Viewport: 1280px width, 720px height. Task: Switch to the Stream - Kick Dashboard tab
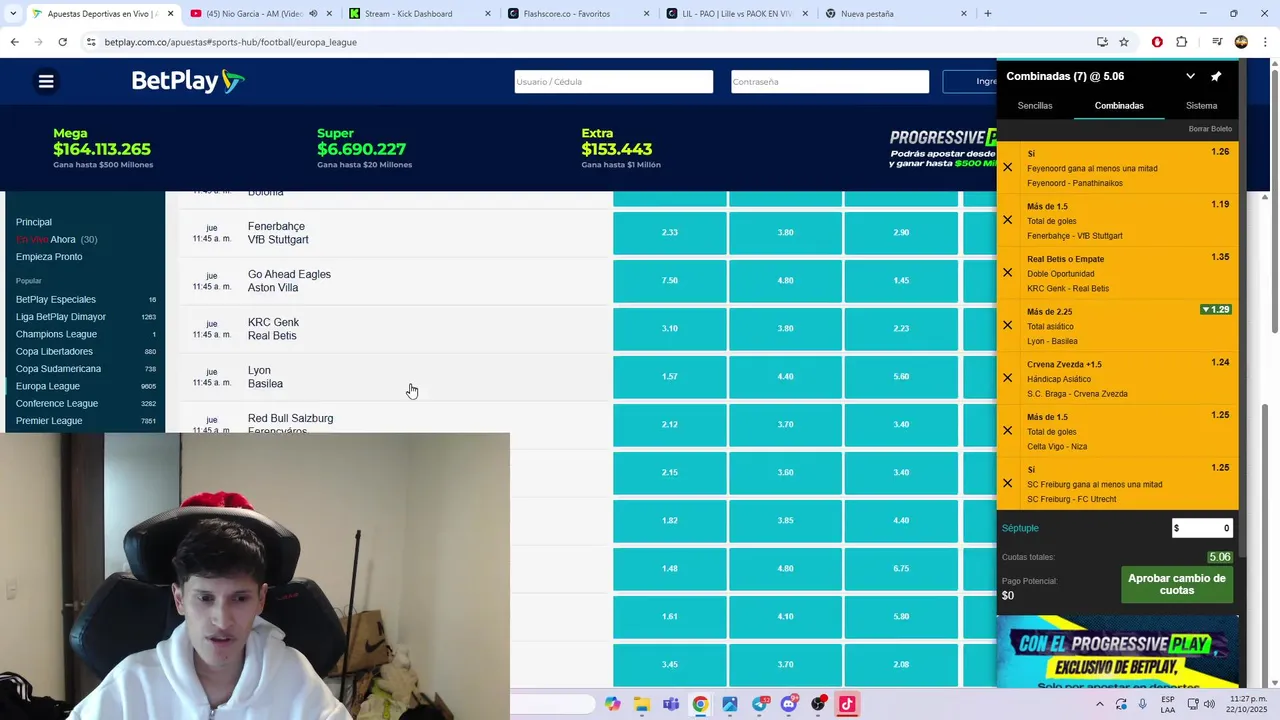coord(420,14)
